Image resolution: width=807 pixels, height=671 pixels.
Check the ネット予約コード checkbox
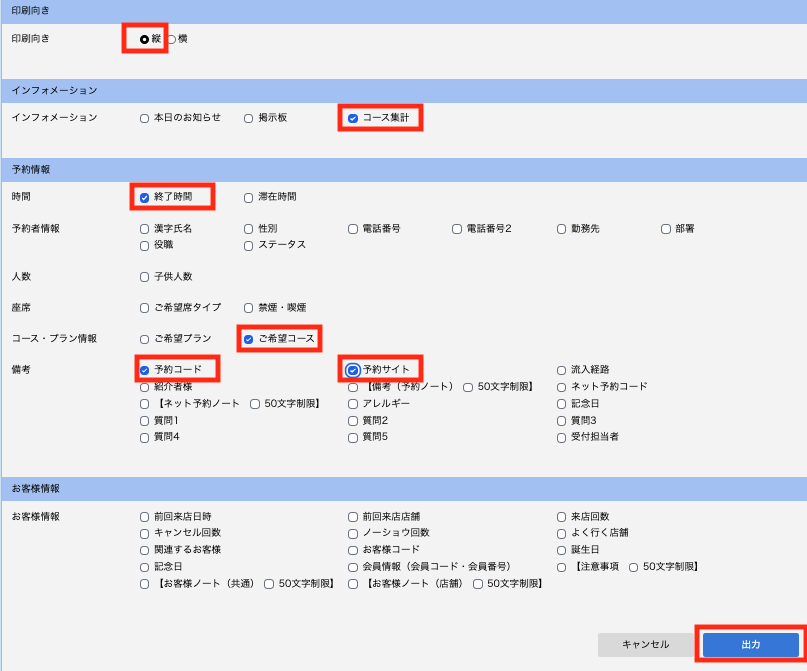(x=561, y=387)
